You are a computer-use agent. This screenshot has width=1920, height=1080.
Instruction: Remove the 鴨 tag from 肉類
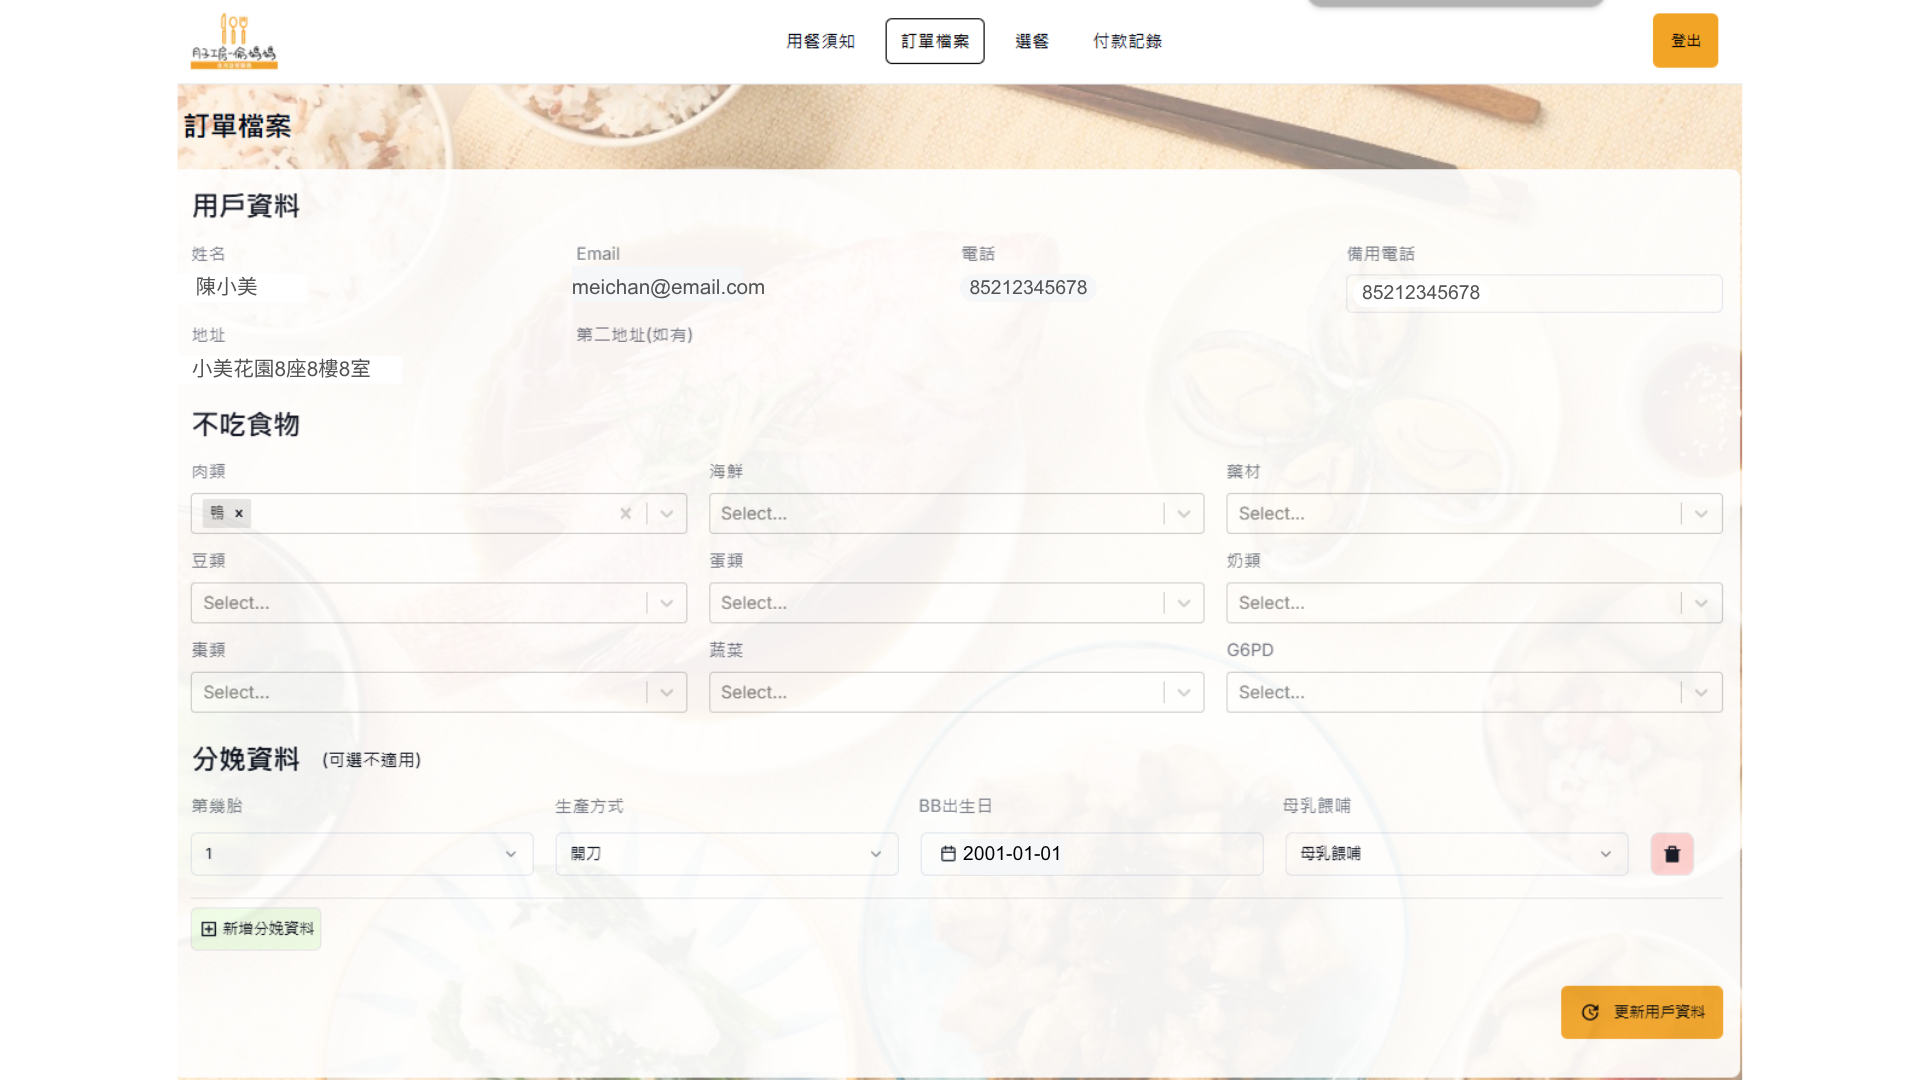tap(239, 513)
